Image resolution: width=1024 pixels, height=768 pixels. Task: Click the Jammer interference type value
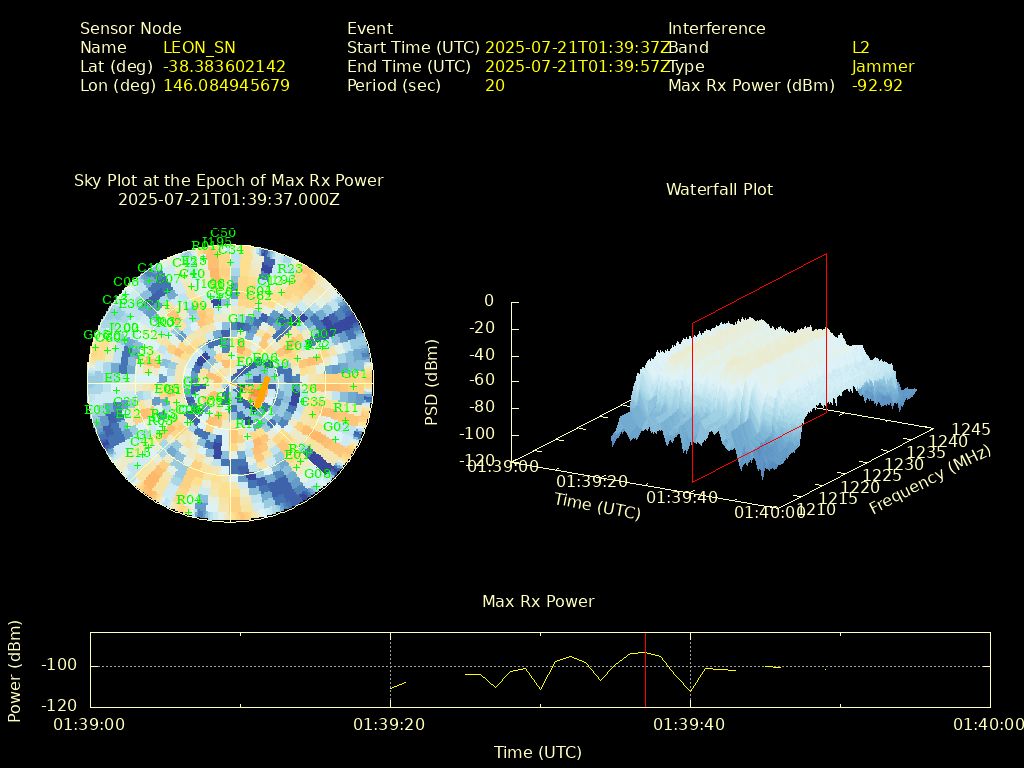point(883,66)
